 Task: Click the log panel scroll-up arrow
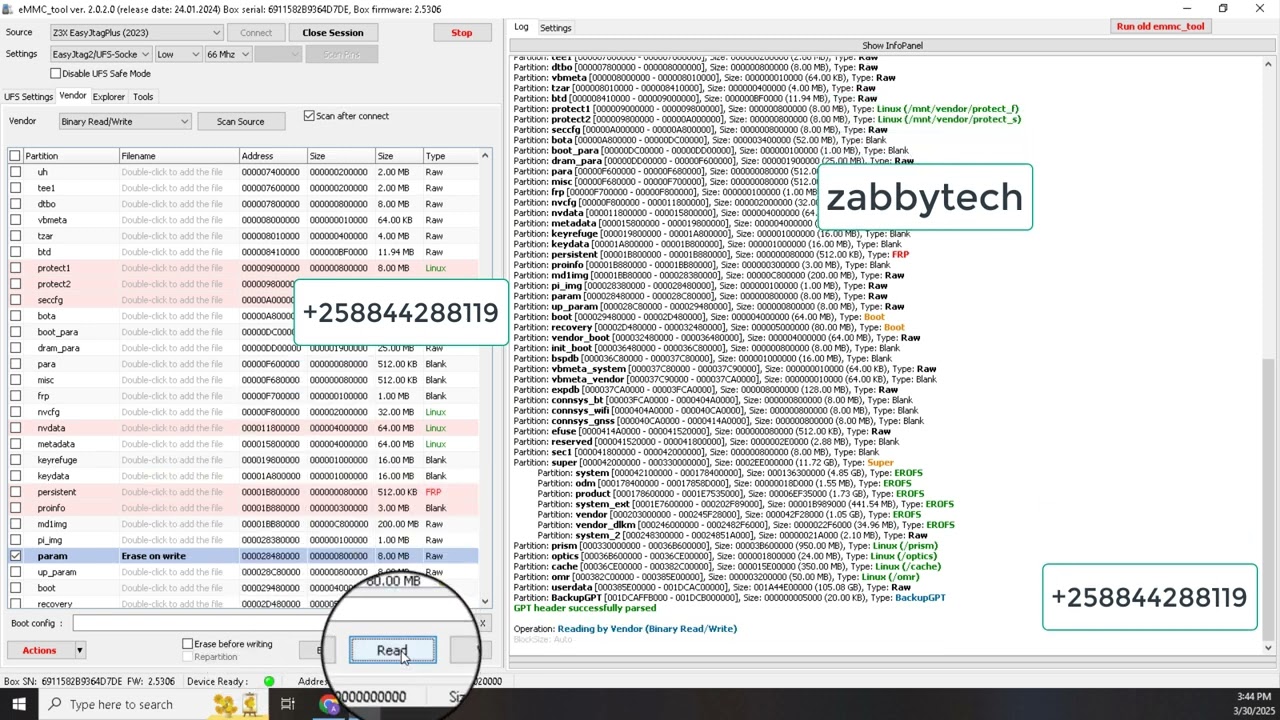(1268, 64)
